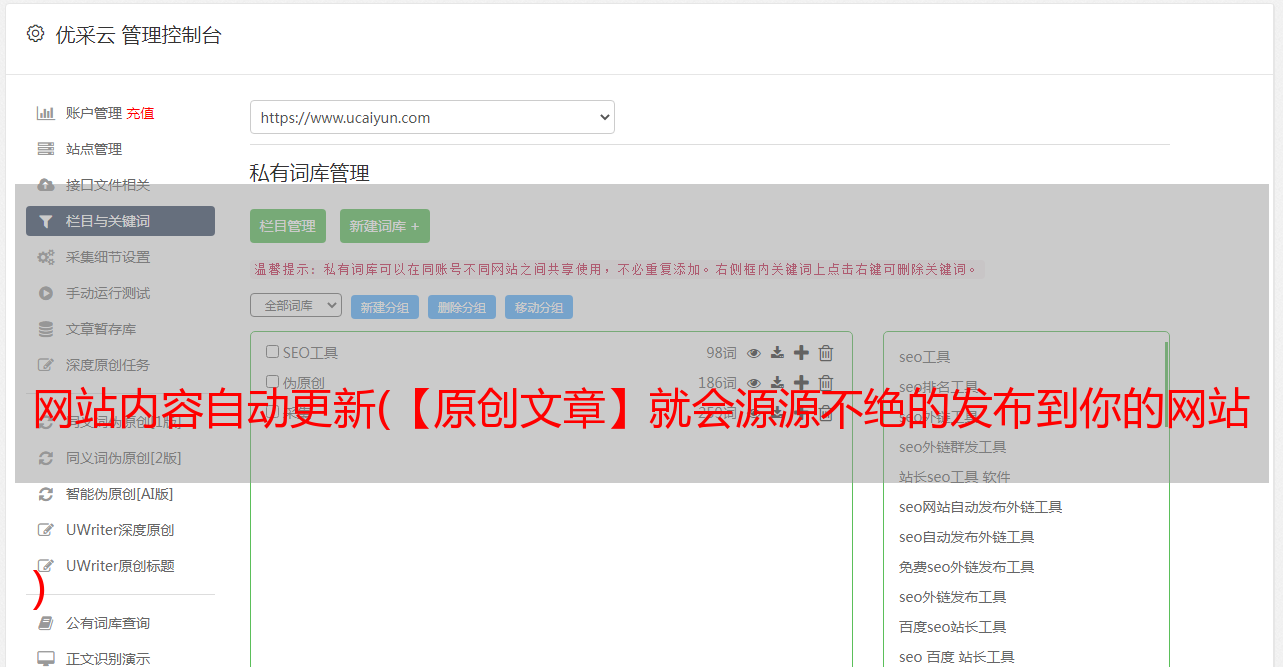Open 公有词库查询 in the sidebar
The height and width of the screenshot is (667, 1283).
click(x=108, y=623)
